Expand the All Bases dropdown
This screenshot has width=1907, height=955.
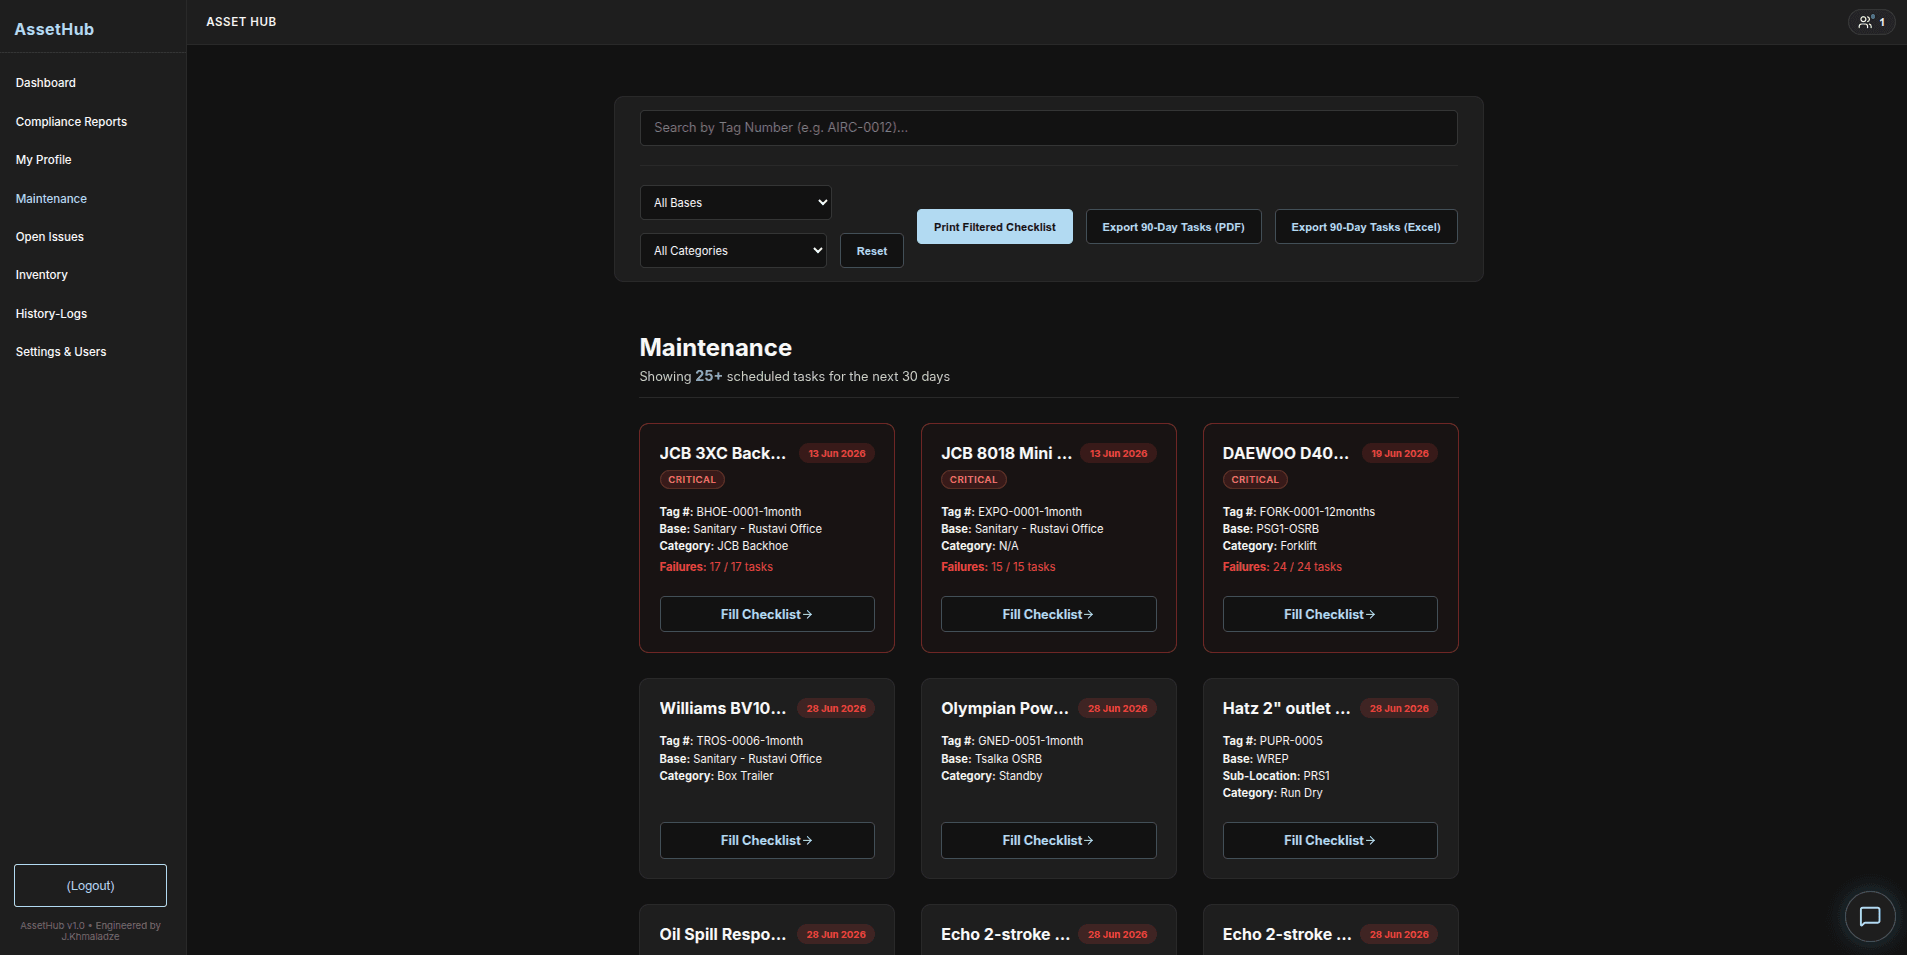point(735,203)
